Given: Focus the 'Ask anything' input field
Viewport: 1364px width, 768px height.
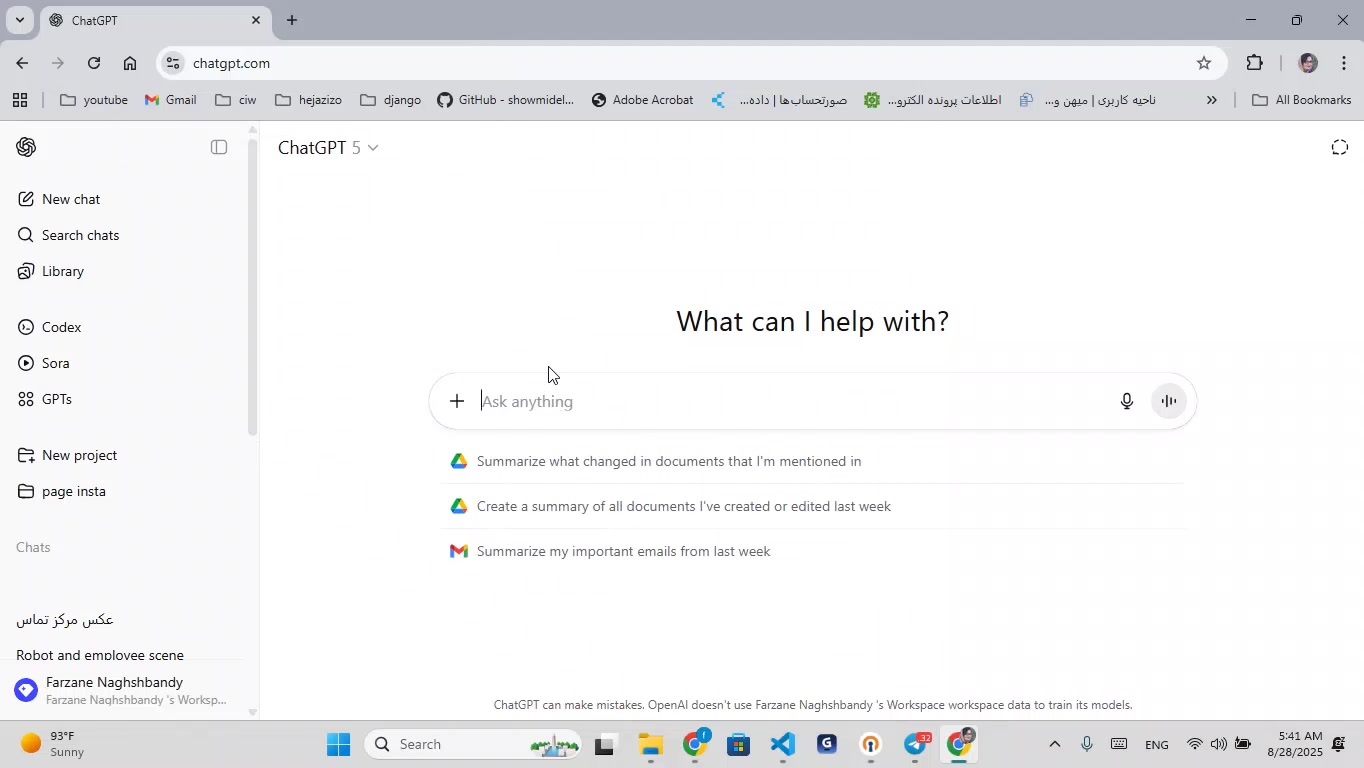Looking at the screenshot, I should point(790,401).
